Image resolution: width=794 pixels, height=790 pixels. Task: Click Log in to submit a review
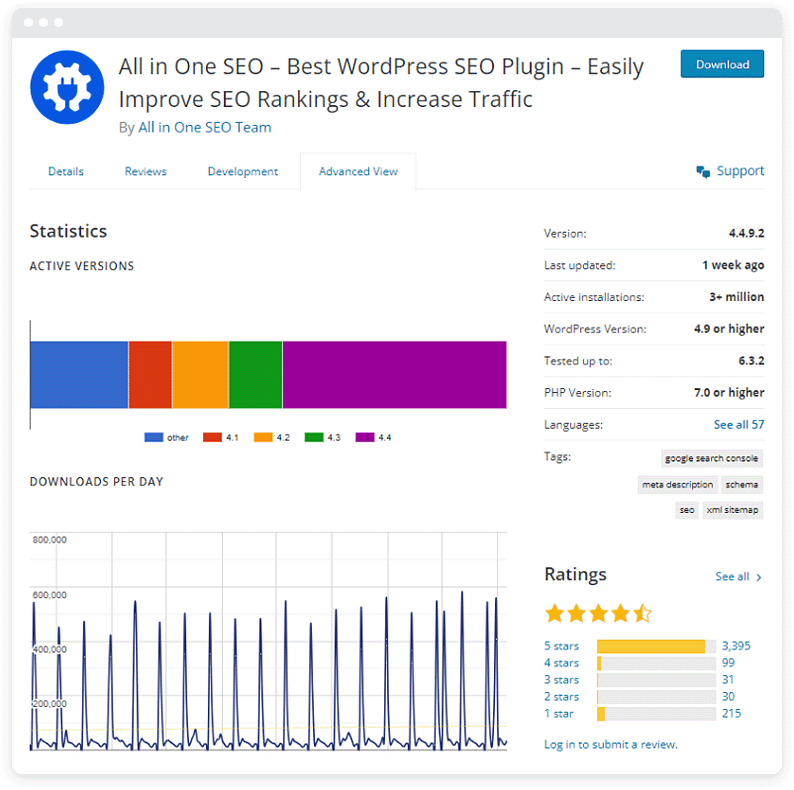(611, 744)
